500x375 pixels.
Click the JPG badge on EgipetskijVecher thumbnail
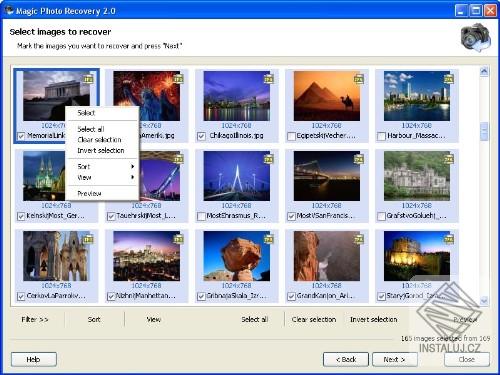pyautogui.click(x=359, y=79)
